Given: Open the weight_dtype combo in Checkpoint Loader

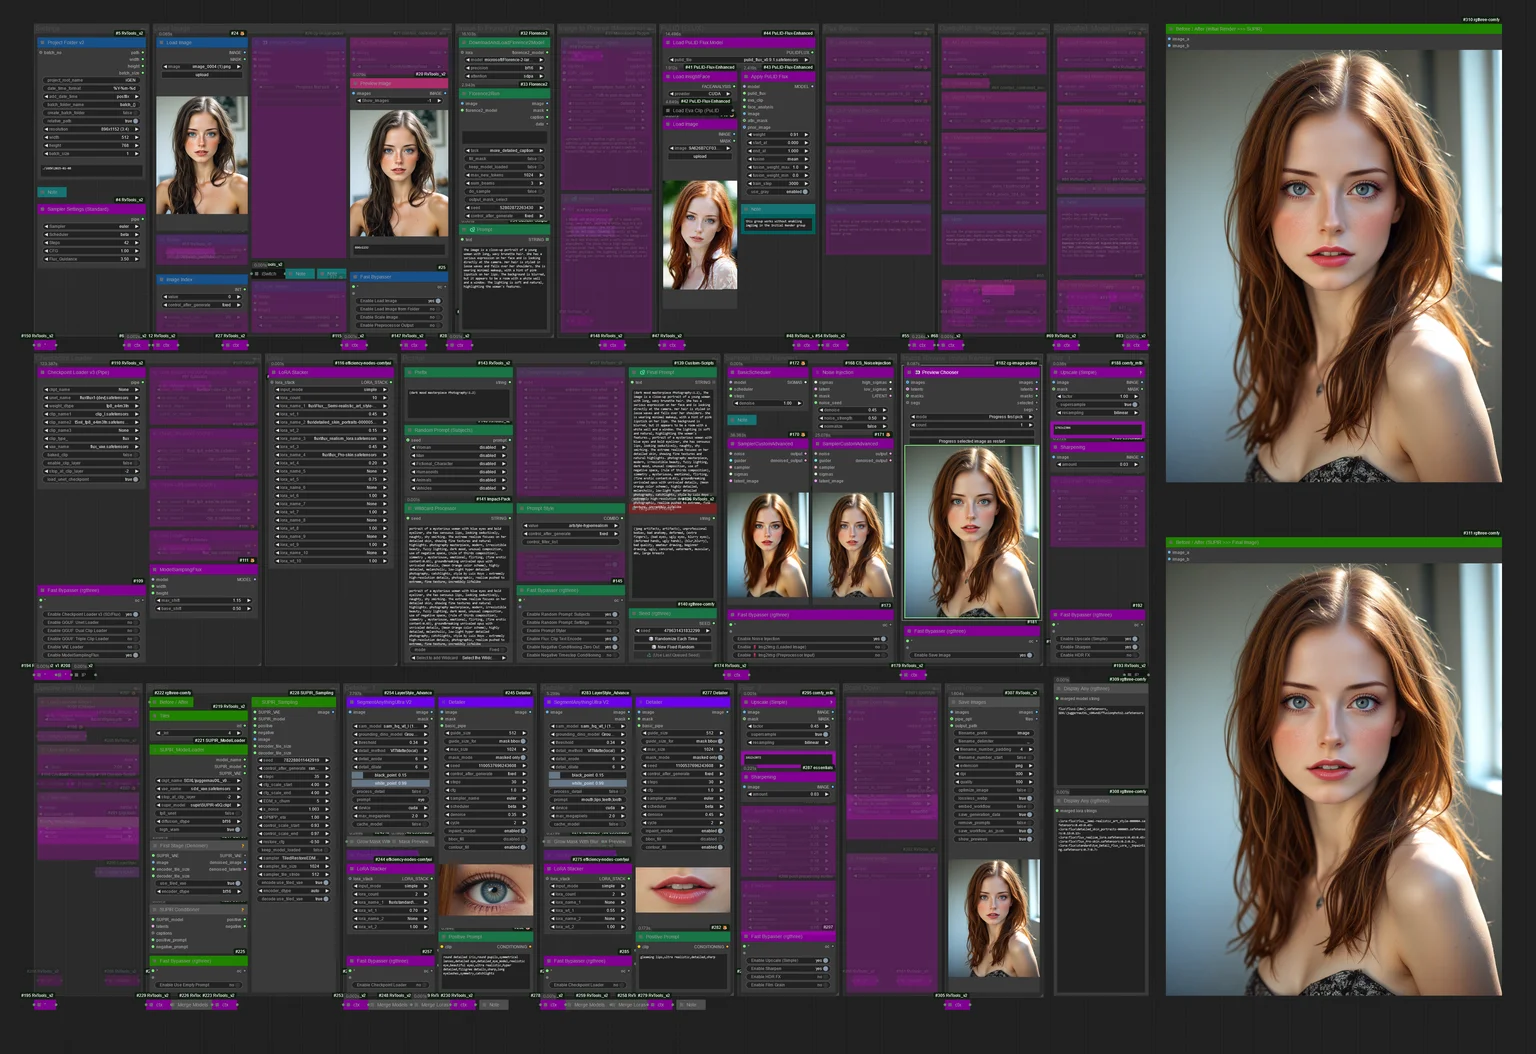Looking at the screenshot, I should [92, 405].
